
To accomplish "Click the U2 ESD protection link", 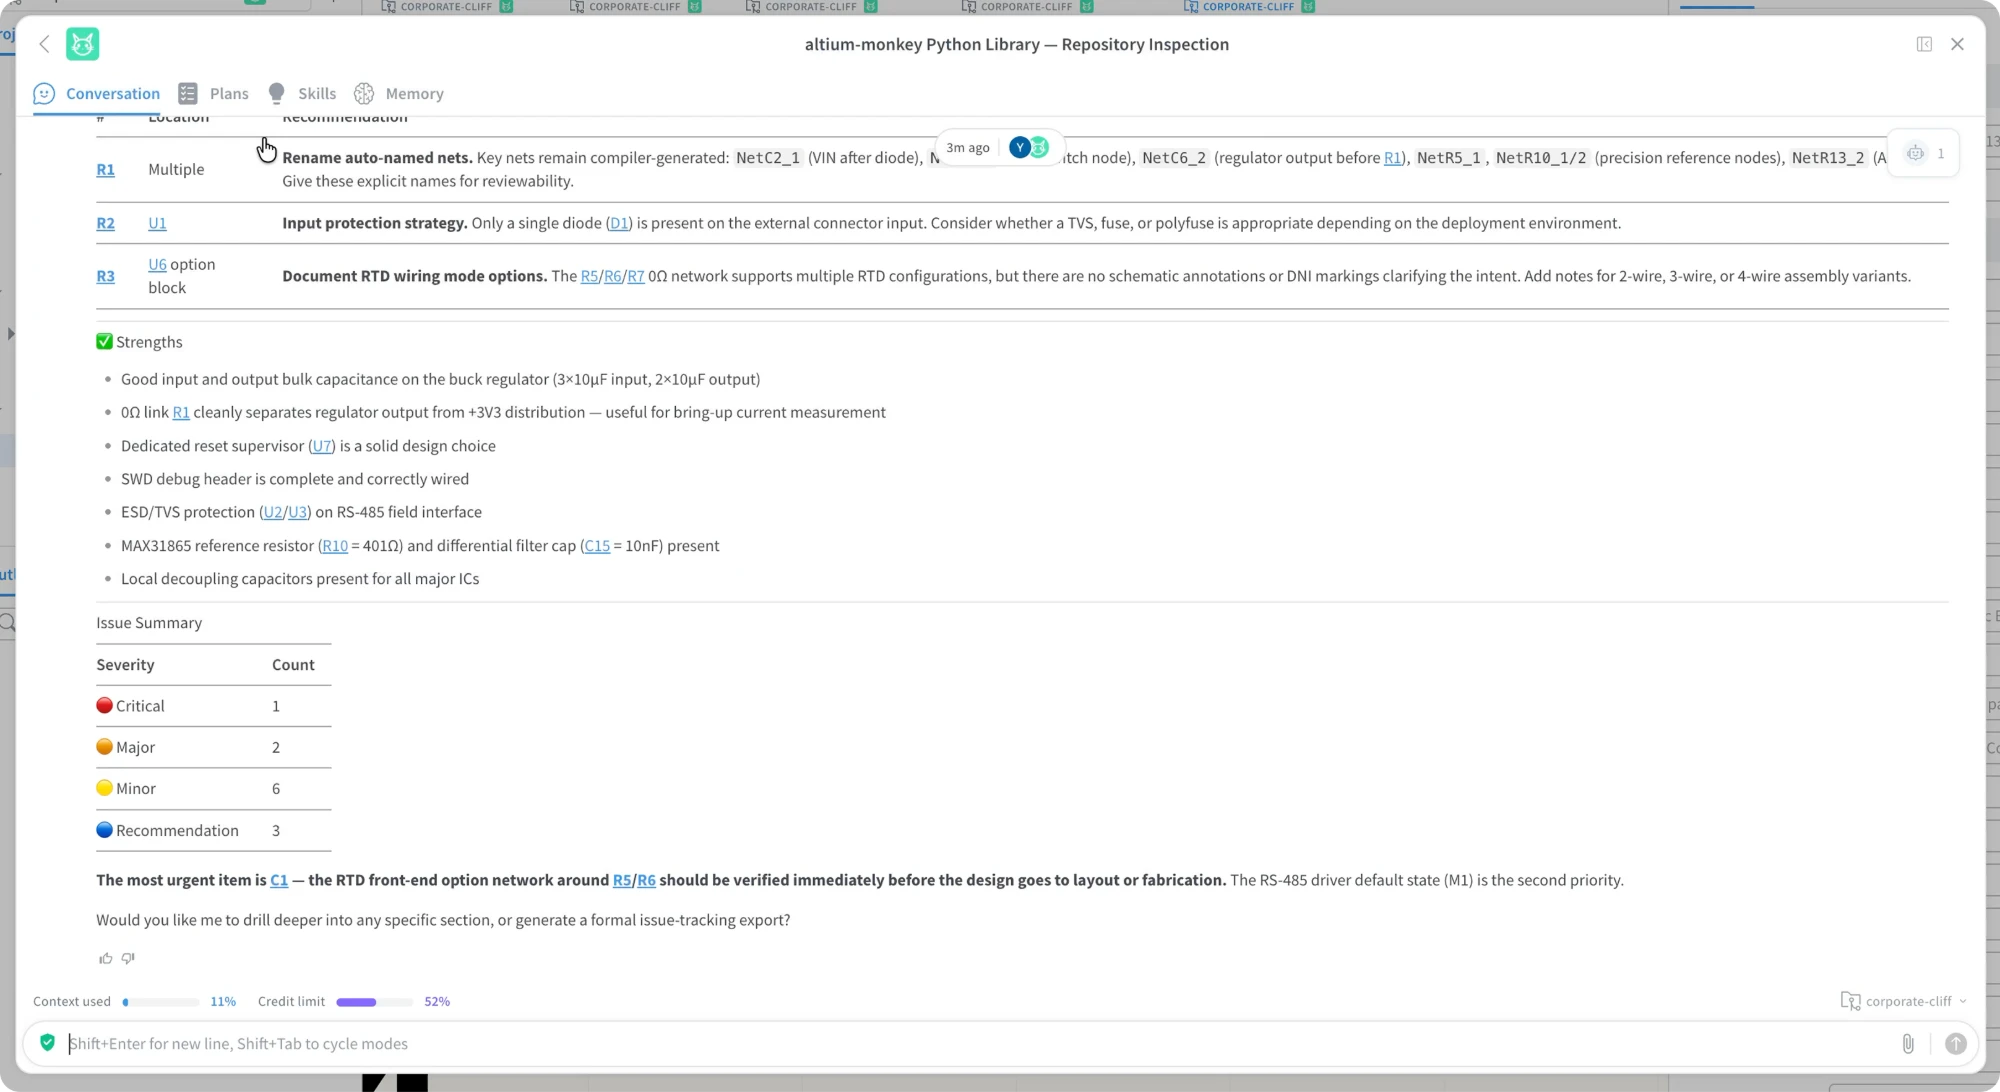I will click(x=273, y=512).
